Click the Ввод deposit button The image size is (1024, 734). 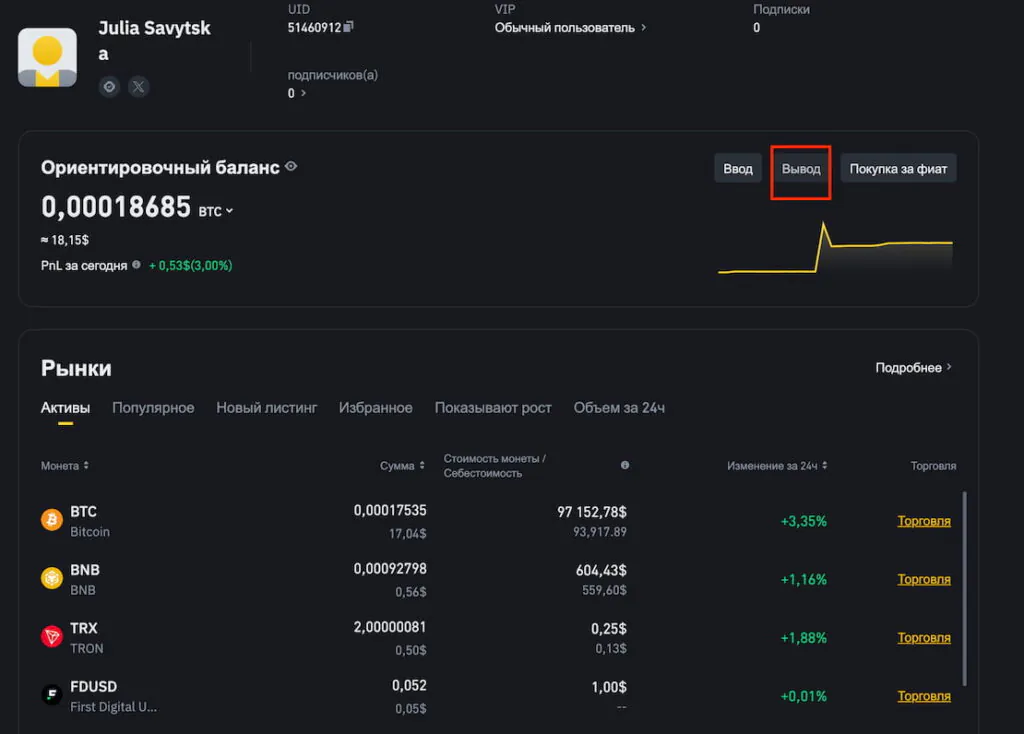click(x=737, y=168)
